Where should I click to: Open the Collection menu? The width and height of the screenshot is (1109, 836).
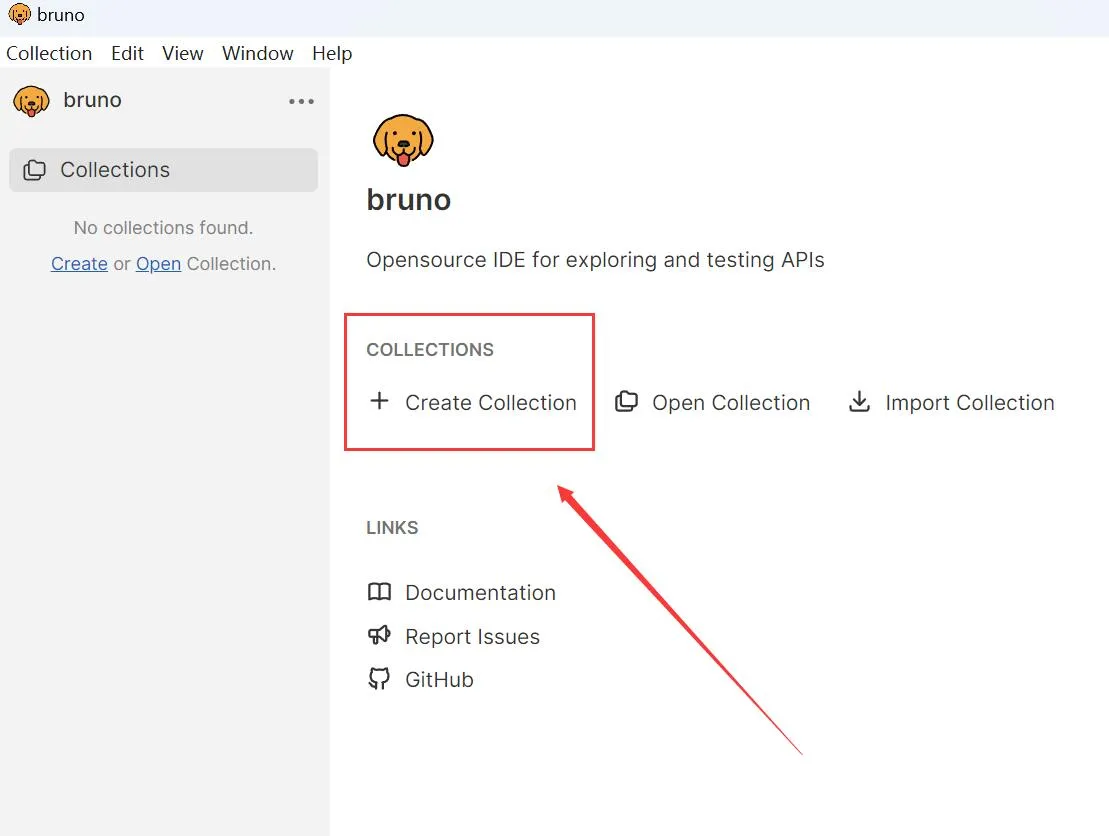(49, 54)
